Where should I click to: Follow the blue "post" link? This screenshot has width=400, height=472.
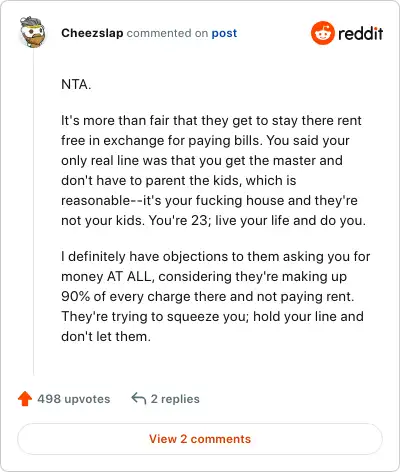224,33
